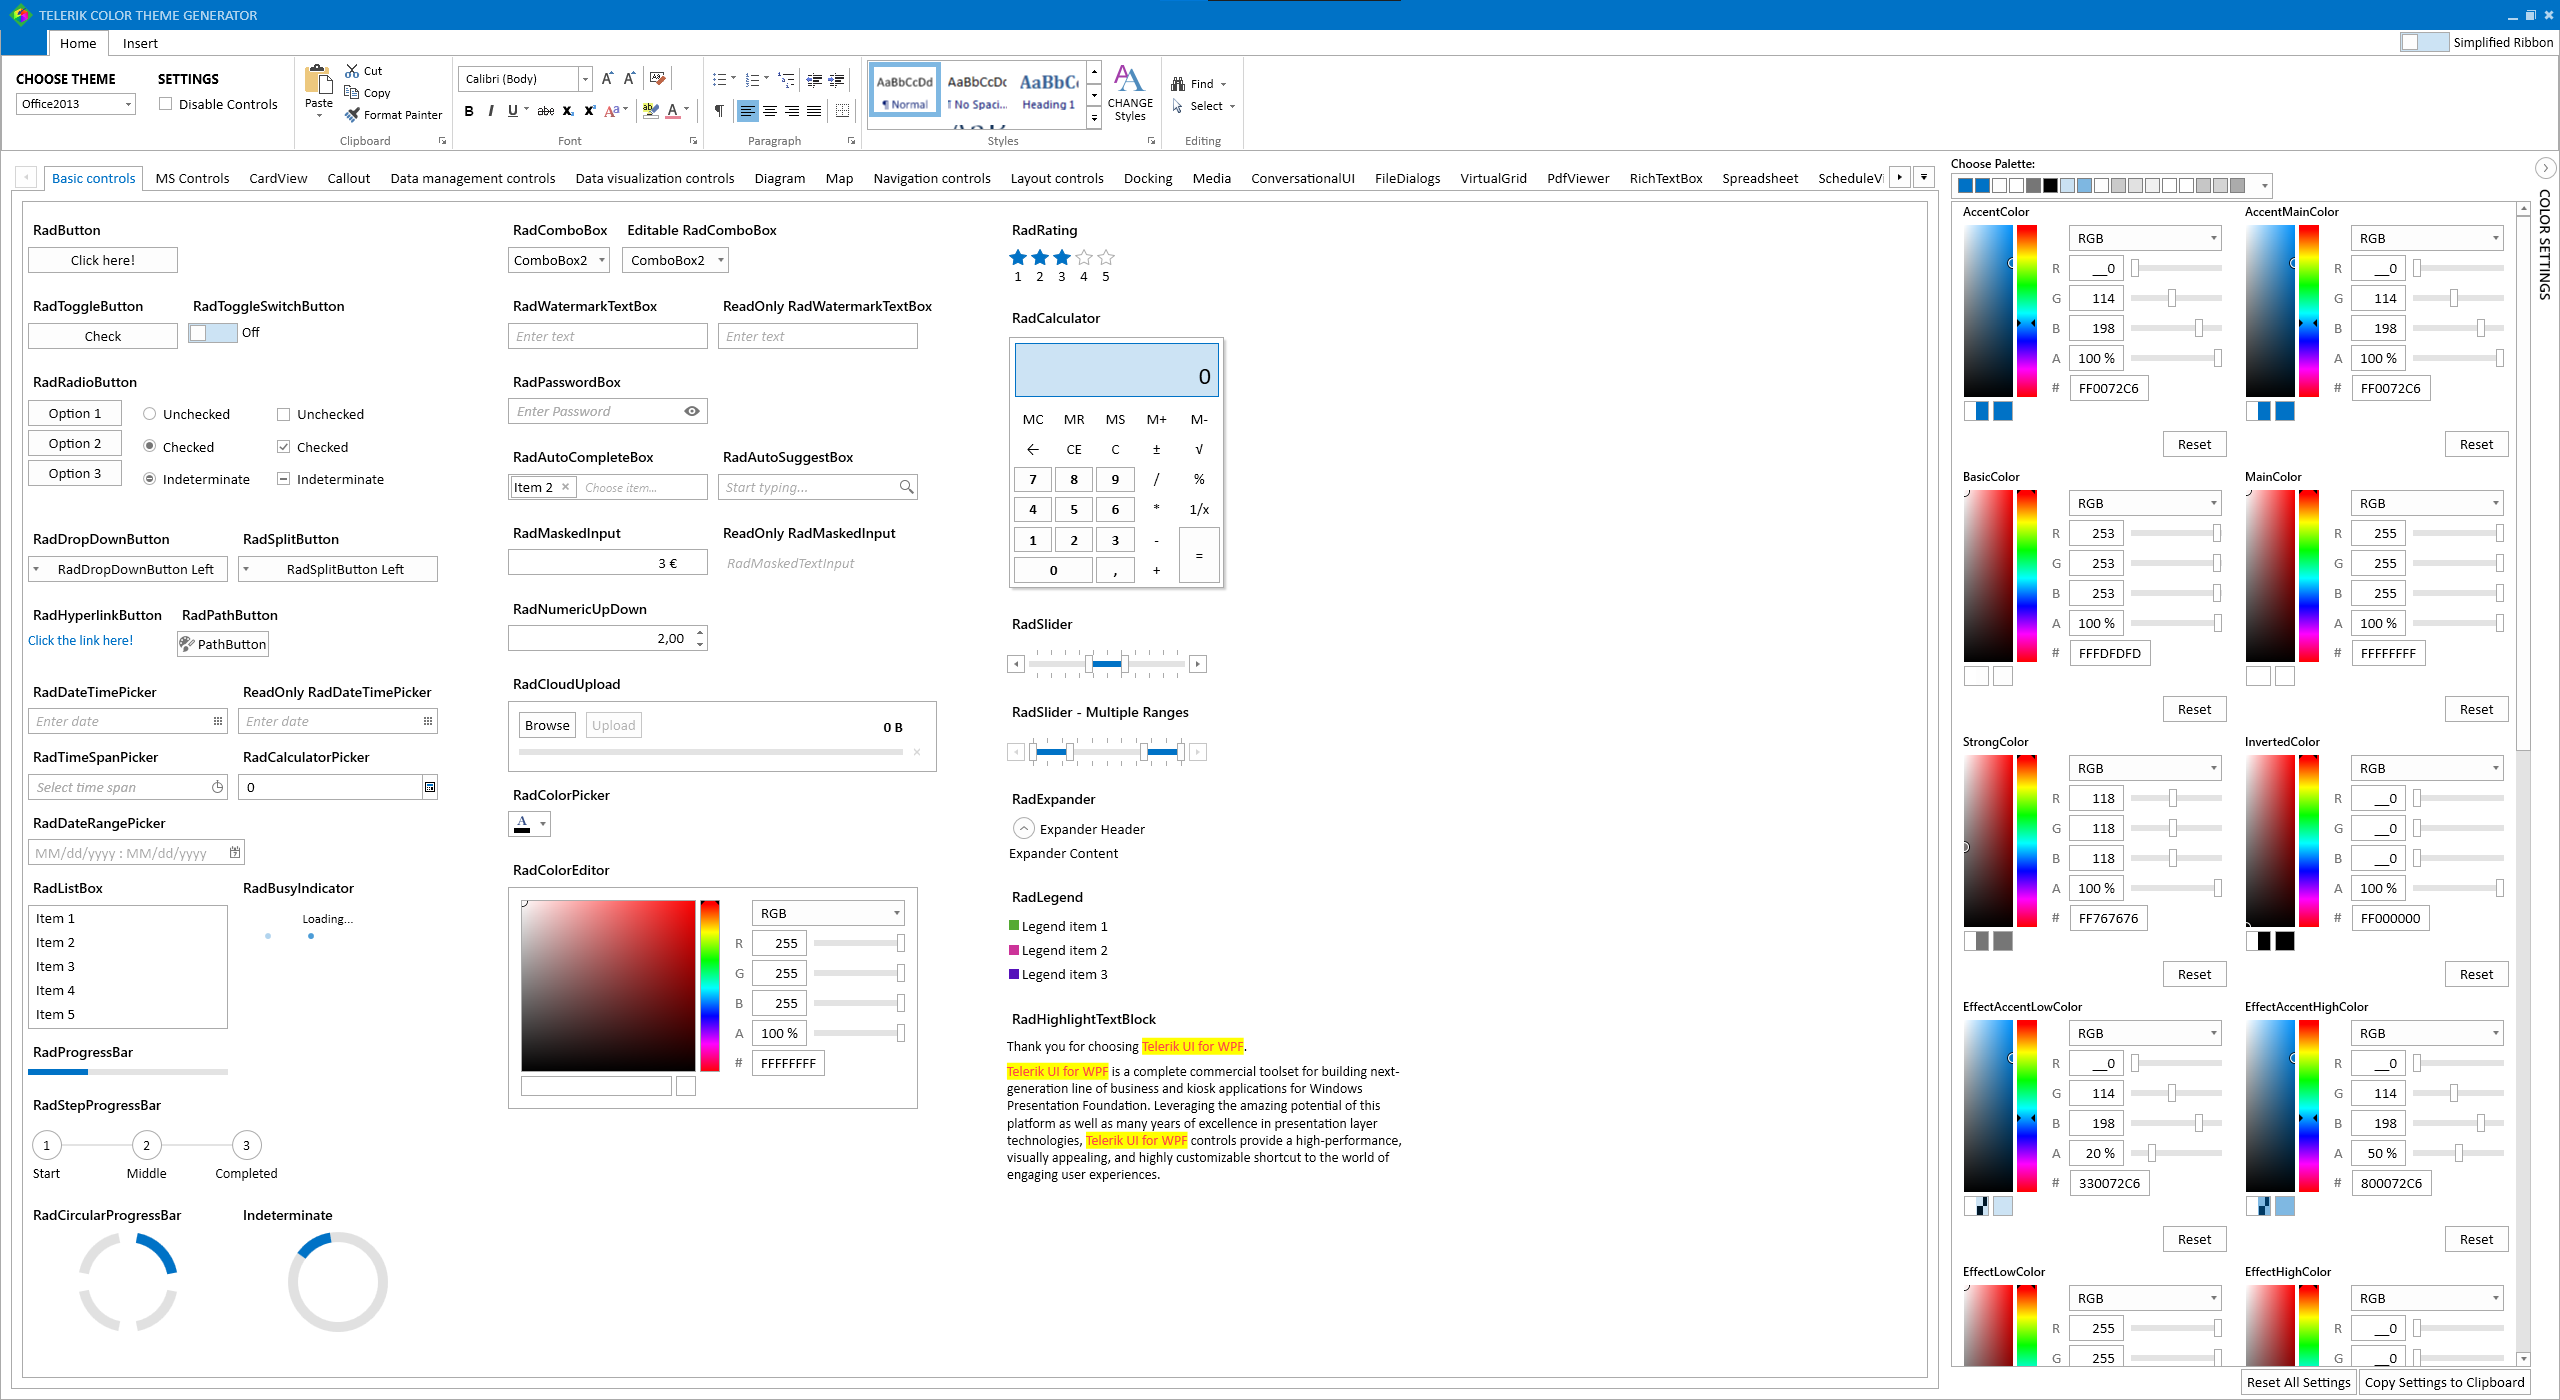Screen dimensions: 2560x1400
Task: Click the bullets list icon
Action: click(x=720, y=79)
